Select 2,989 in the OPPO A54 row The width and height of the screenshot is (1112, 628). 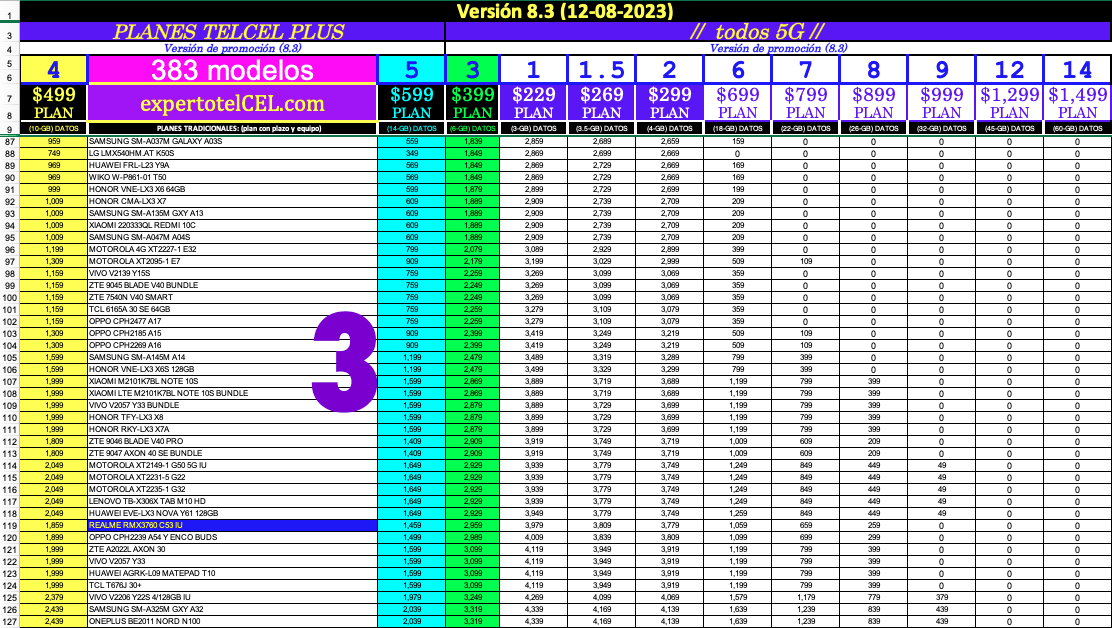(x=472, y=538)
